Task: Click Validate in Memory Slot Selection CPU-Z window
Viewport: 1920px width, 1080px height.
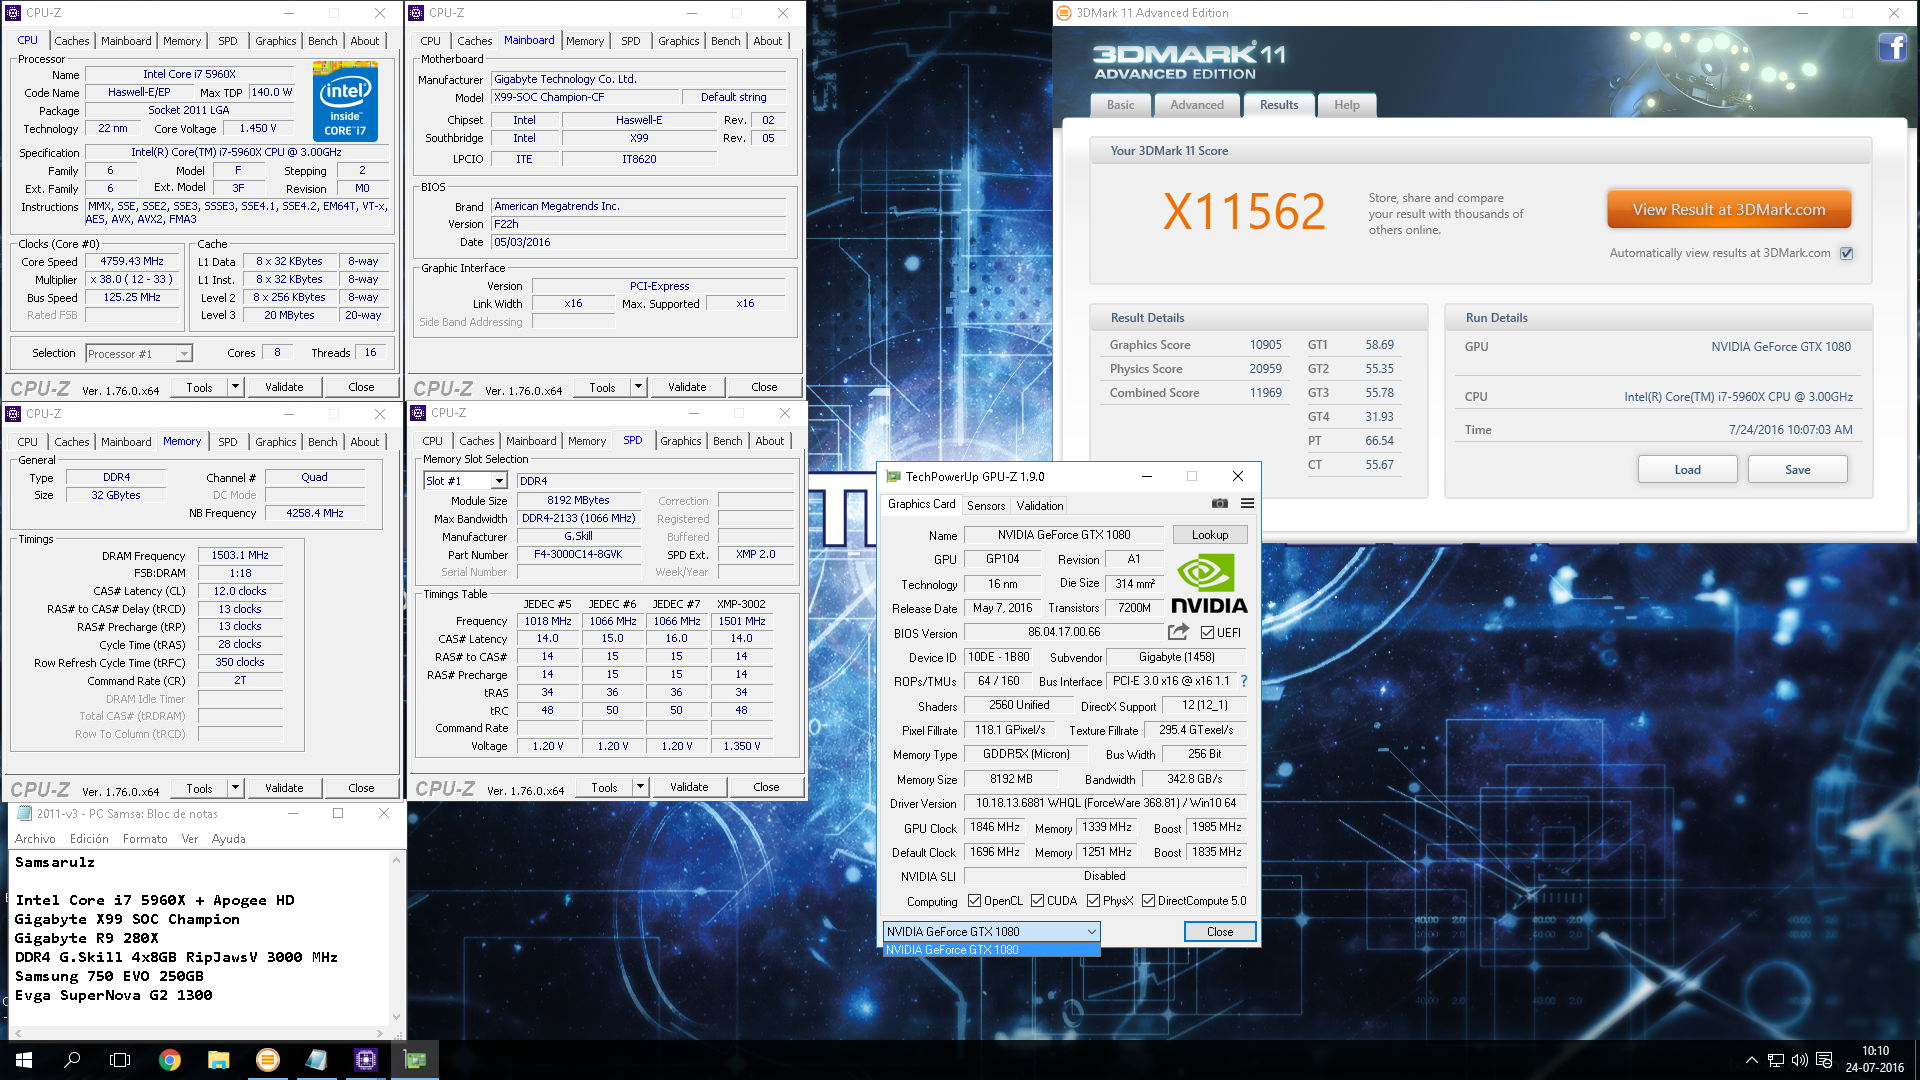Action: coord(689,787)
